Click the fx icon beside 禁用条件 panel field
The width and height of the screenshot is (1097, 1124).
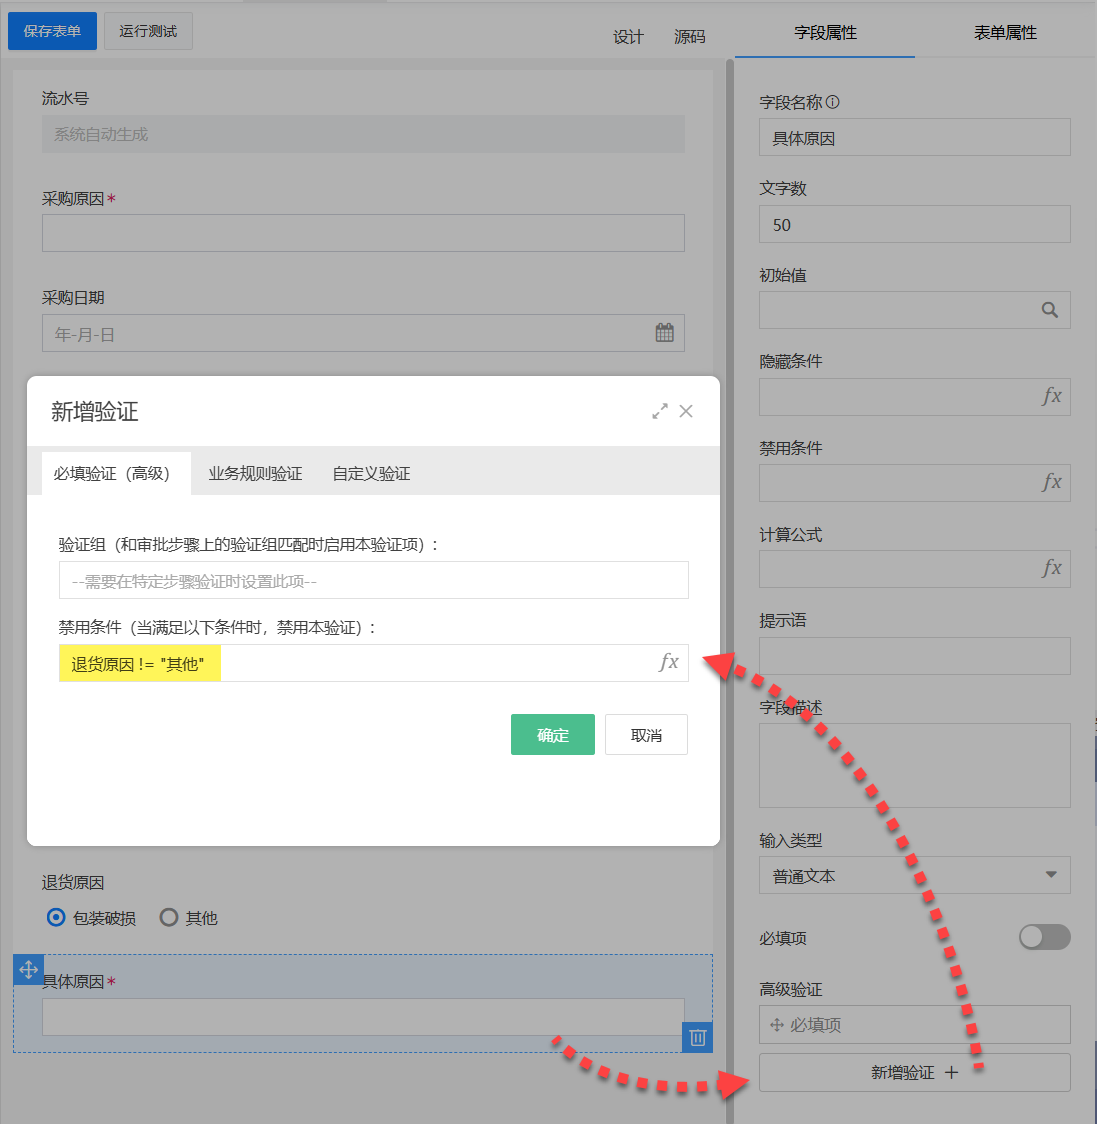coord(1049,483)
